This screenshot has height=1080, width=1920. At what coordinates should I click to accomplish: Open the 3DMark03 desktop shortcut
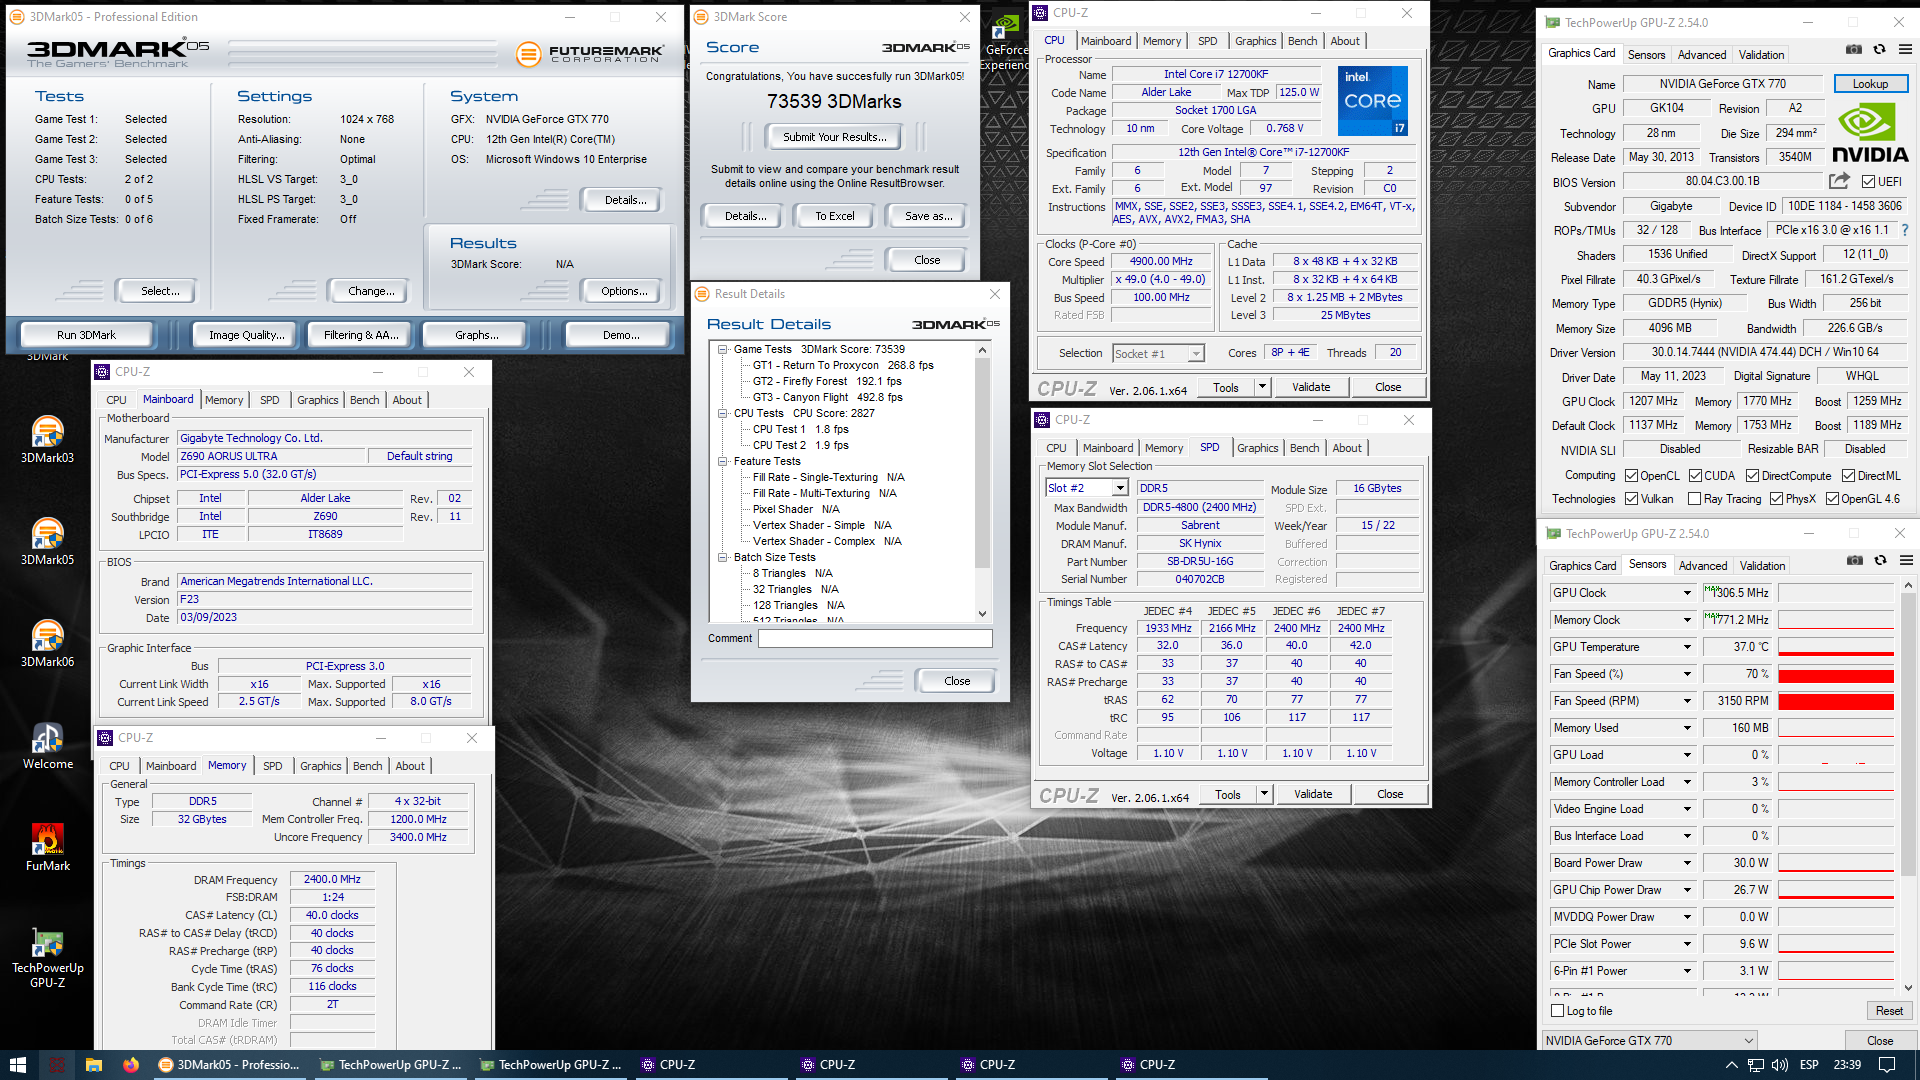[47, 440]
